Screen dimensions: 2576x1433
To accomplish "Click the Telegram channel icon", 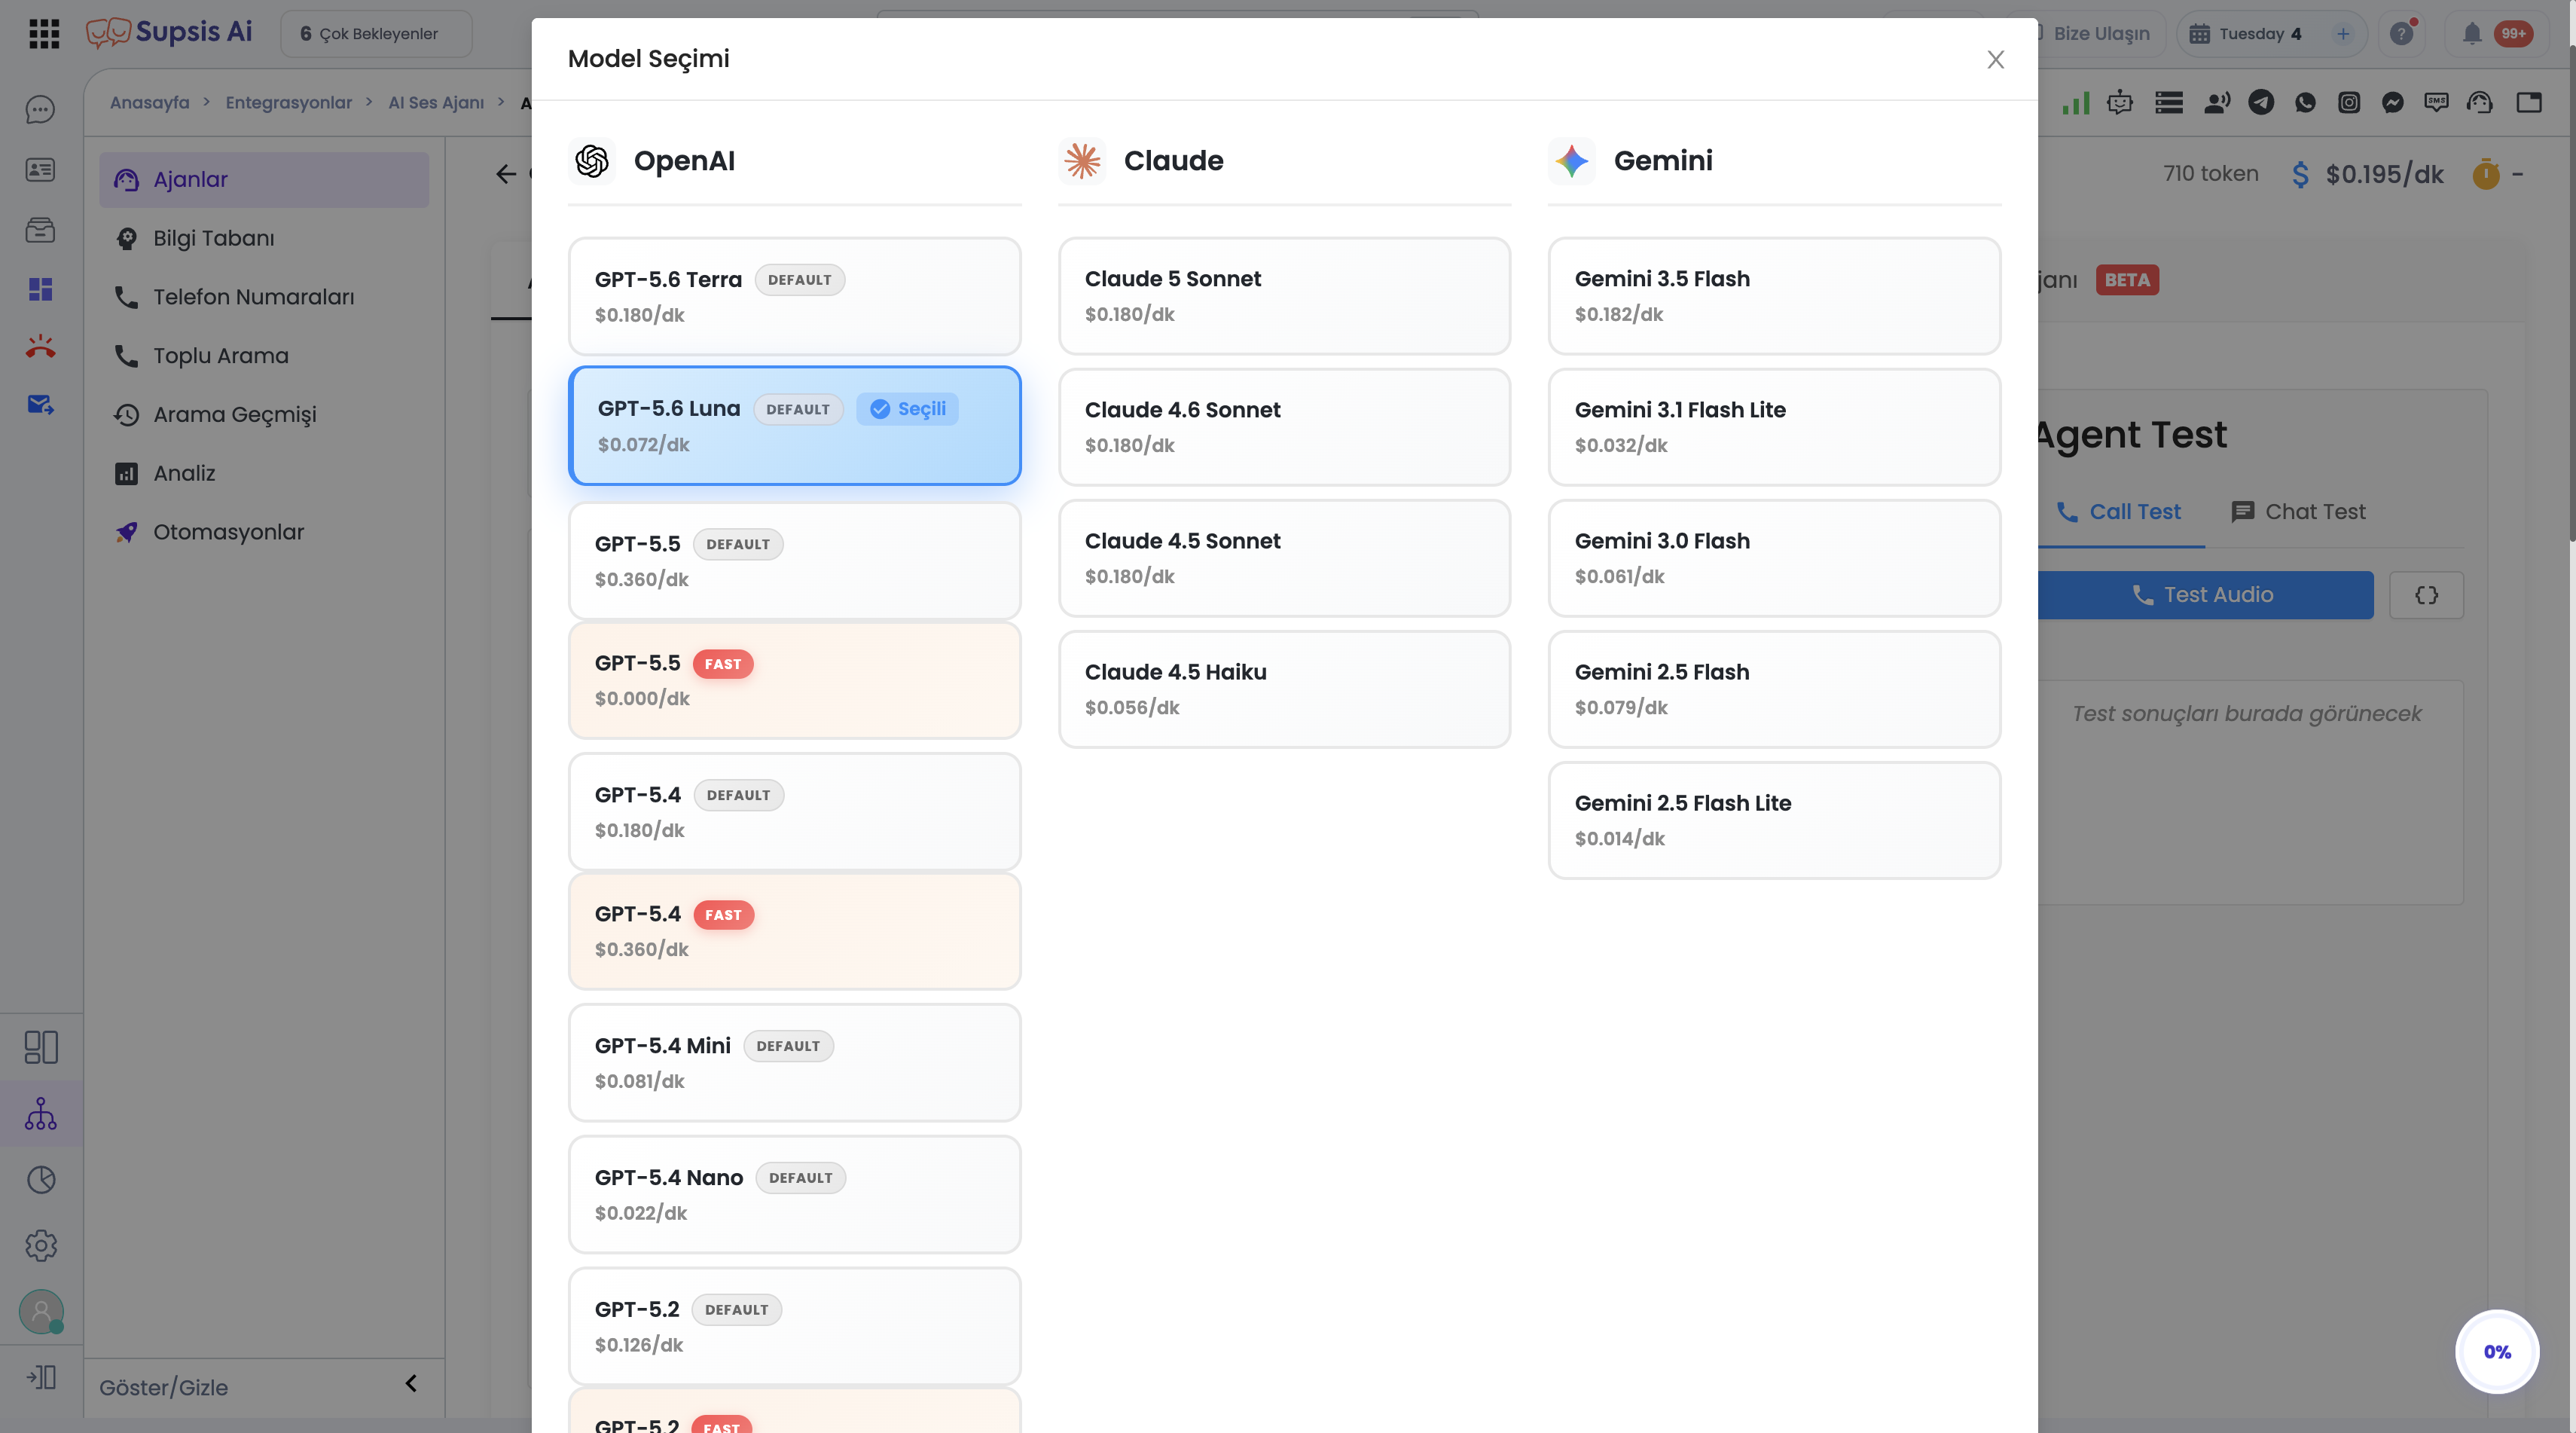I will [2261, 102].
